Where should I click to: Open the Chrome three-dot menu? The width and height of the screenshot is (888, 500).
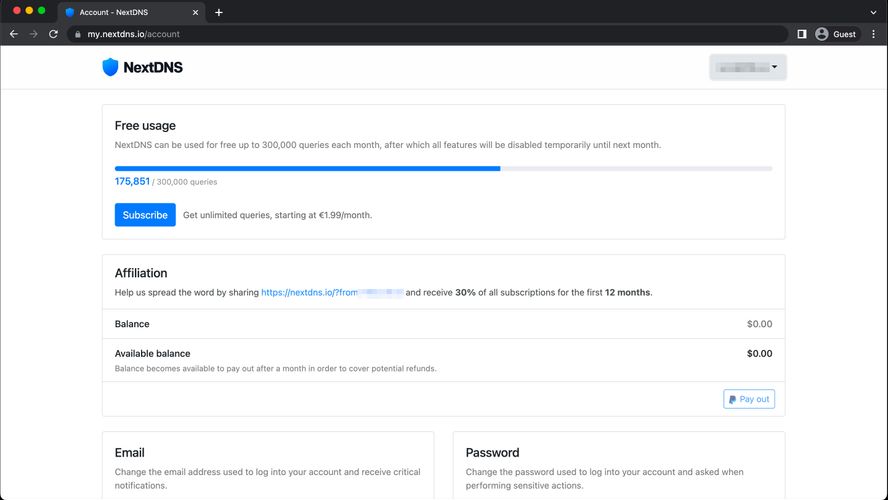point(874,34)
